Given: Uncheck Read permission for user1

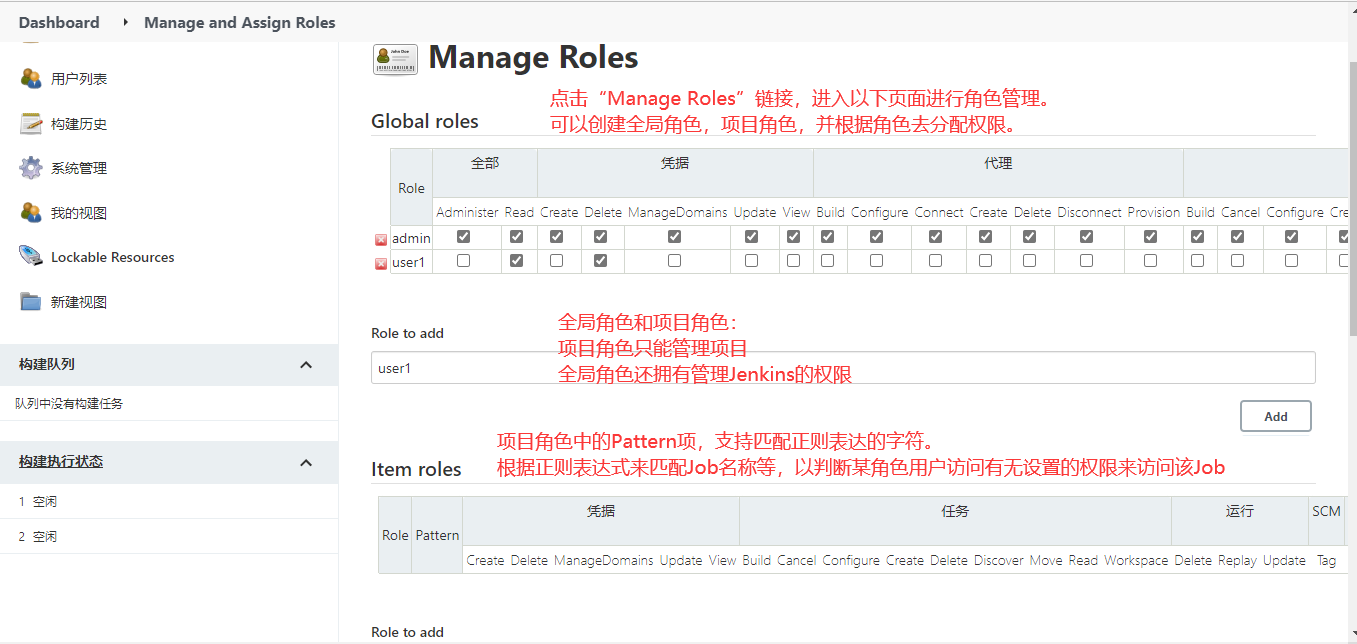Looking at the screenshot, I should 516,260.
